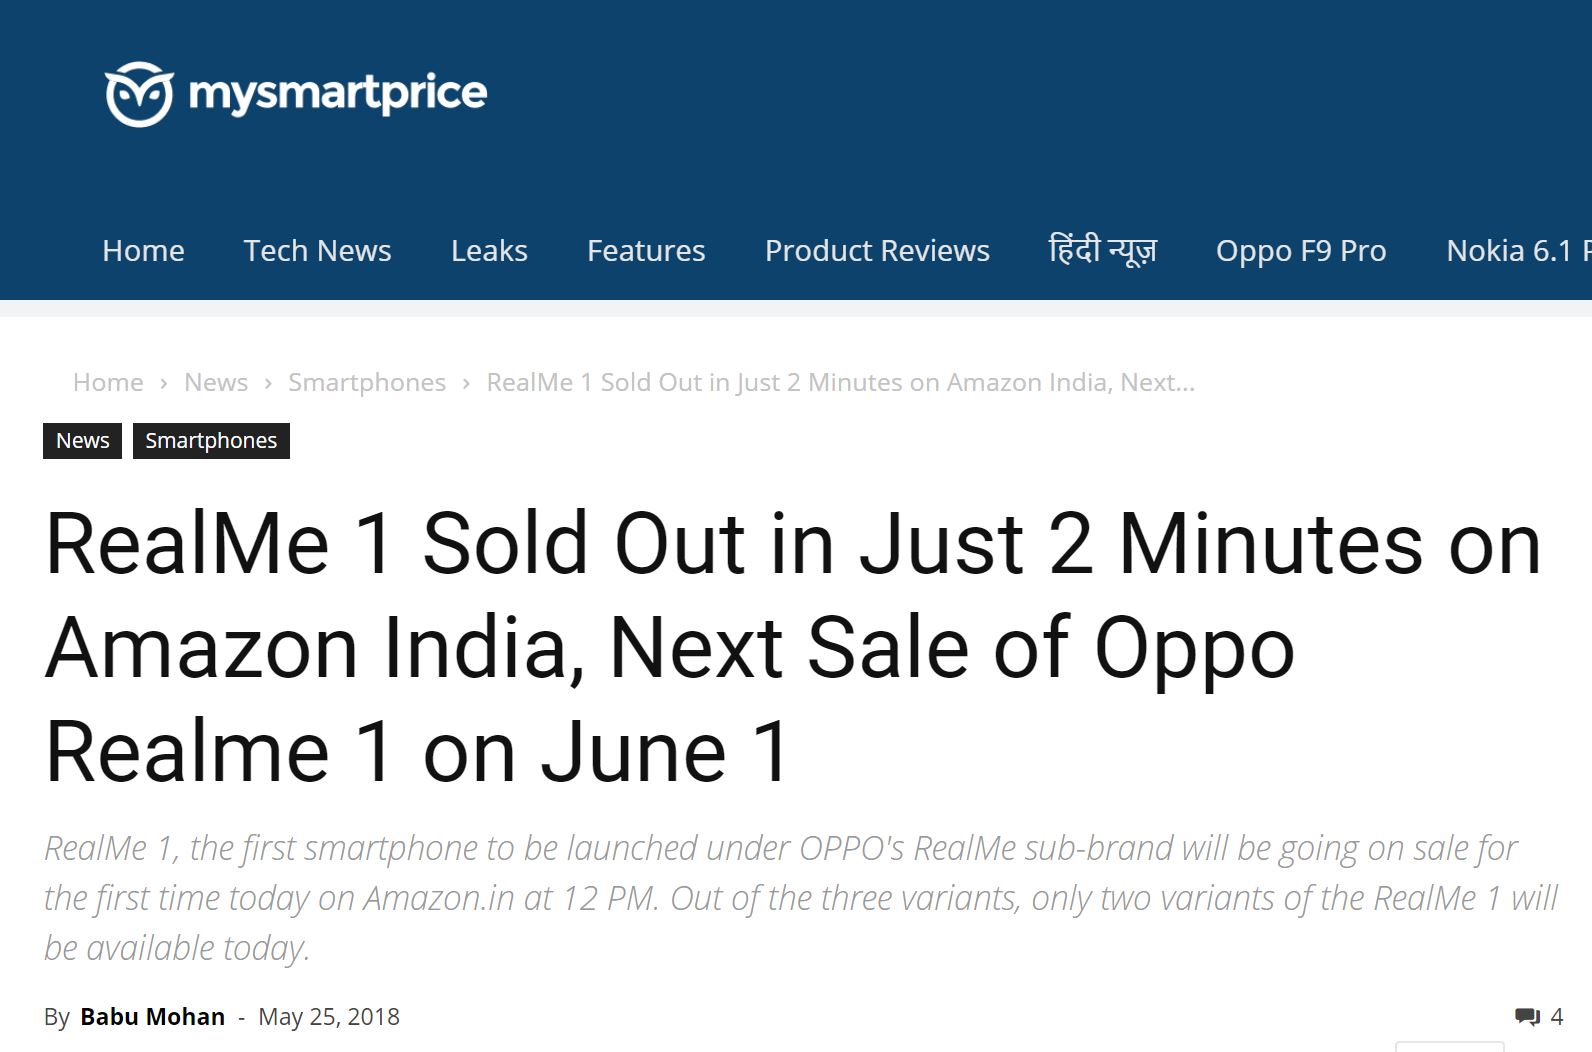This screenshot has height=1052, width=1592.
Task: Open author Babu Mohan's profile
Action: point(152,1017)
